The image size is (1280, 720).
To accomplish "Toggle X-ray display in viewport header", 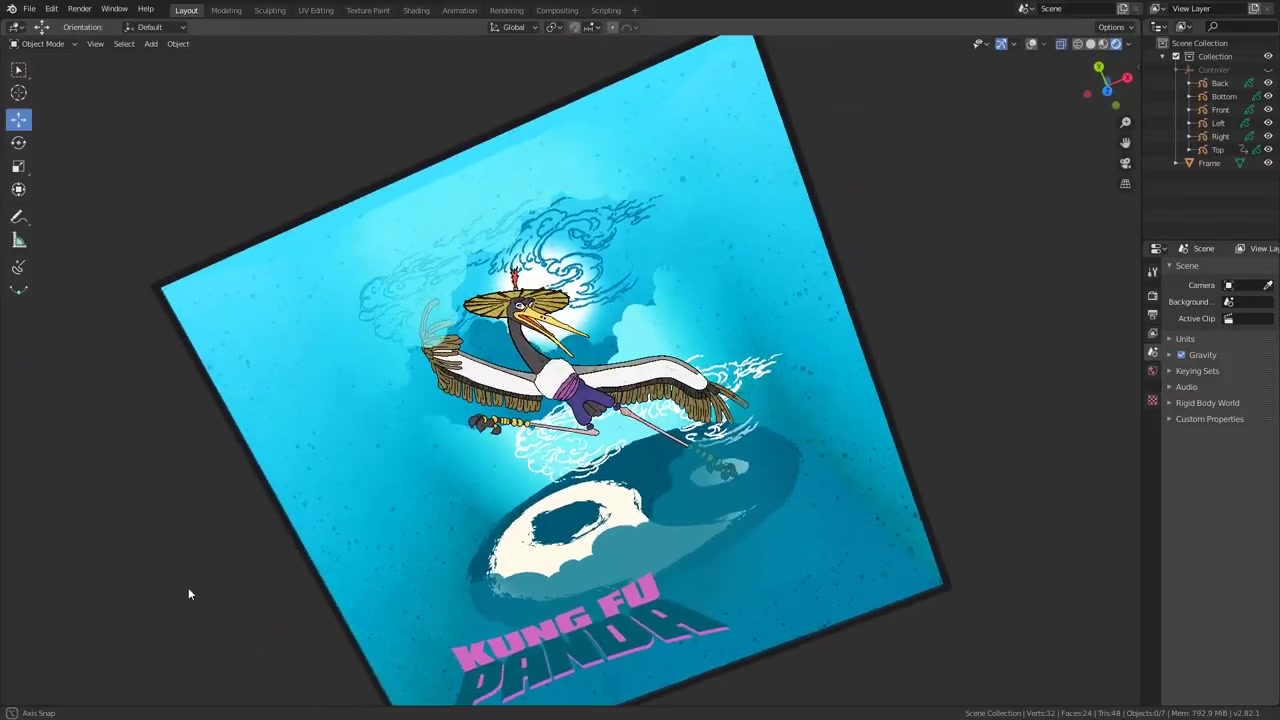I will coord(1061,44).
